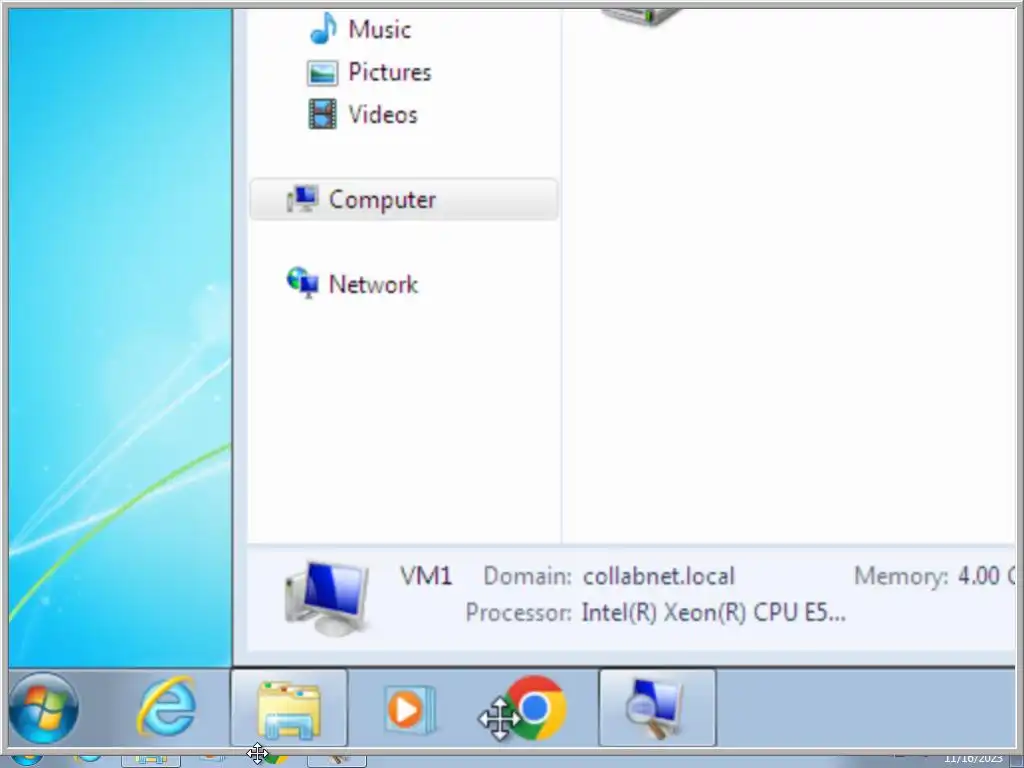Click the collabnet.local domain value
Image resolution: width=1024 pixels, height=768 pixels.
pyautogui.click(x=659, y=576)
